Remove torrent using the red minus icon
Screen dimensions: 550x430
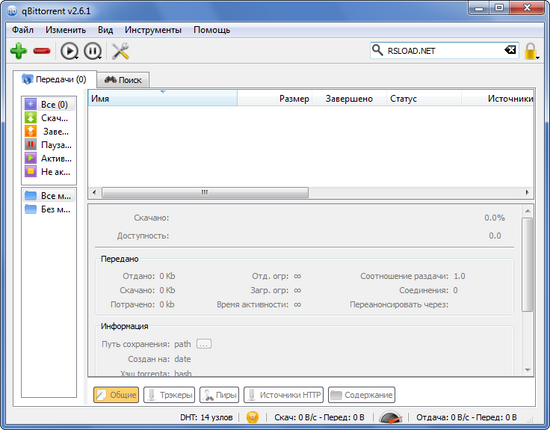click(x=42, y=51)
